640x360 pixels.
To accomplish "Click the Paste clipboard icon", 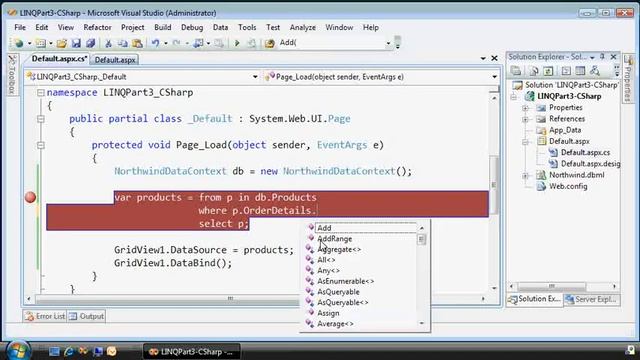I will pos(137,43).
